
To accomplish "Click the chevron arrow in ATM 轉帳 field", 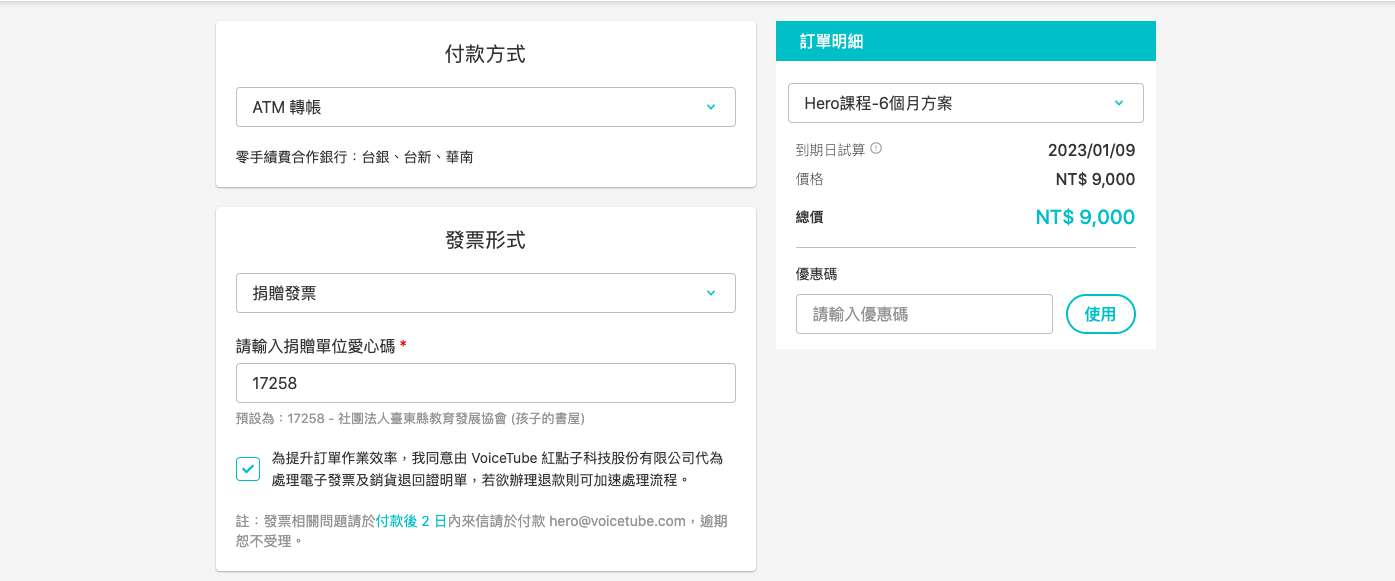I will (710, 107).
